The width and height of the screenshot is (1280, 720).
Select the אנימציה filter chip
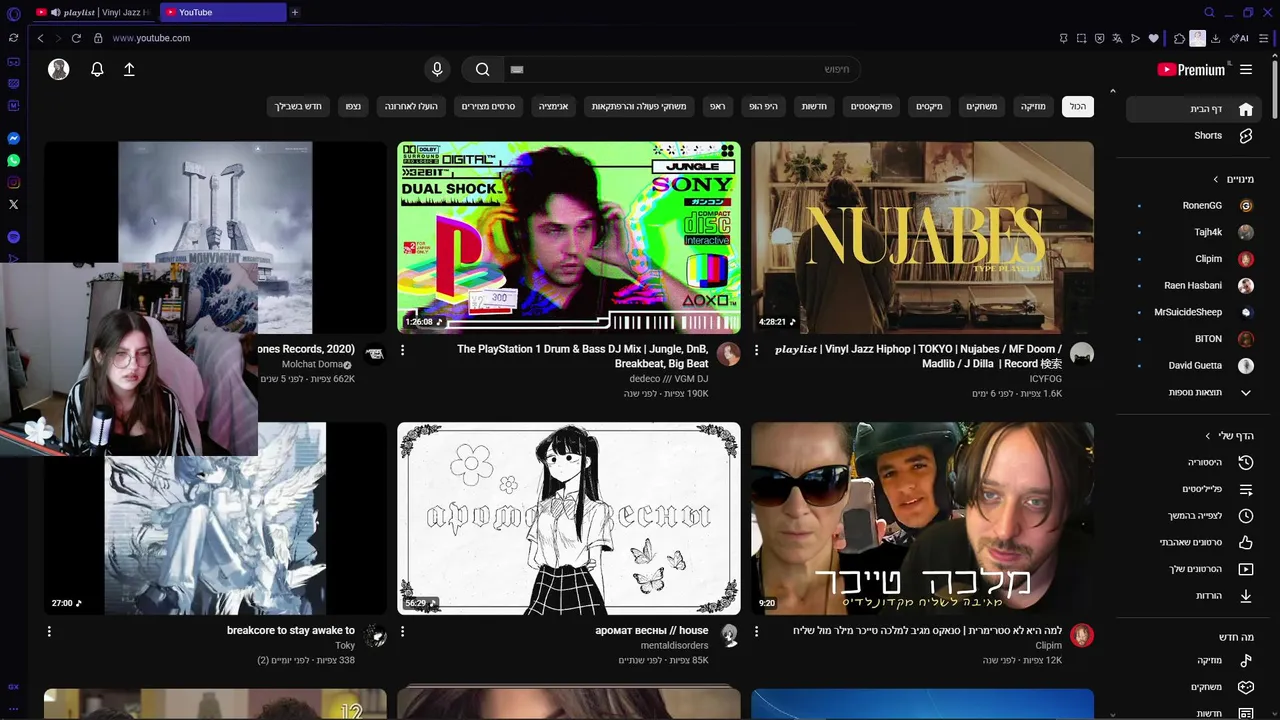(553, 106)
